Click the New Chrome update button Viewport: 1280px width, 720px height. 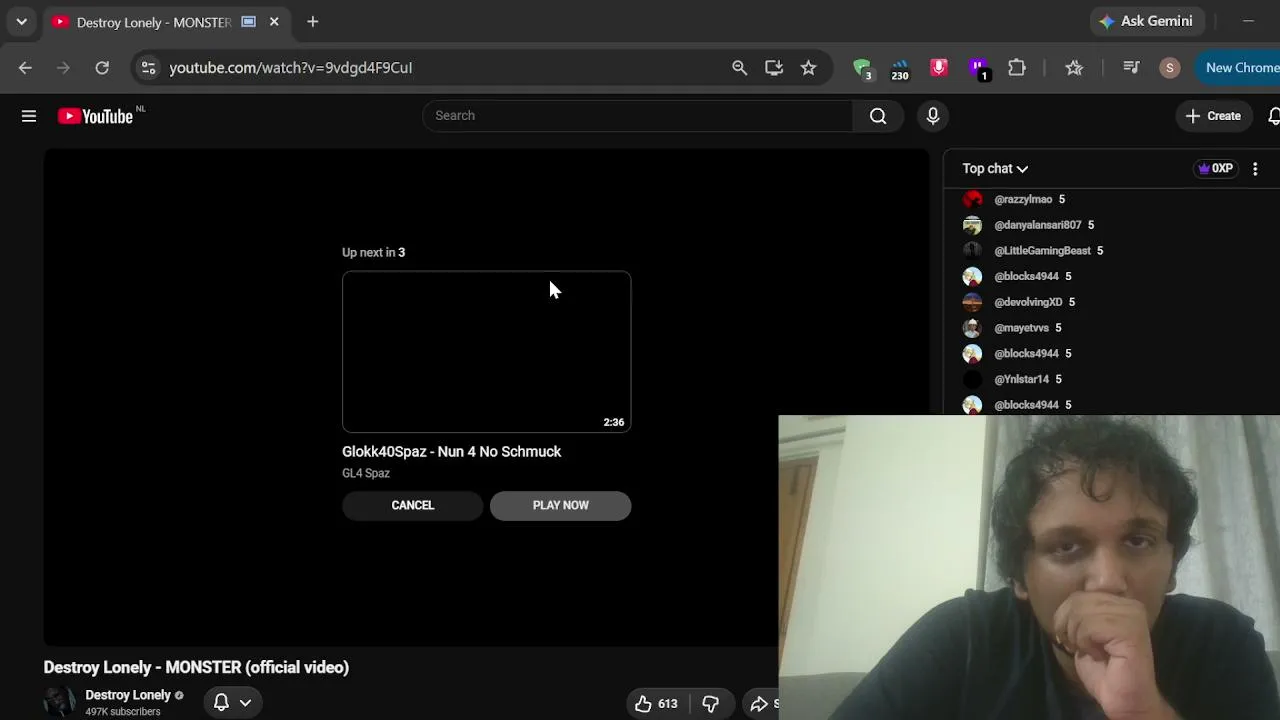pyautogui.click(x=1238, y=68)
